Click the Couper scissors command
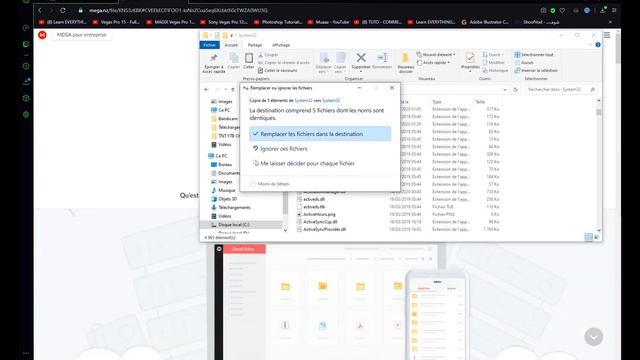Image resolution: width=640 pixels, height=360 pixels. tap(268, 55)
